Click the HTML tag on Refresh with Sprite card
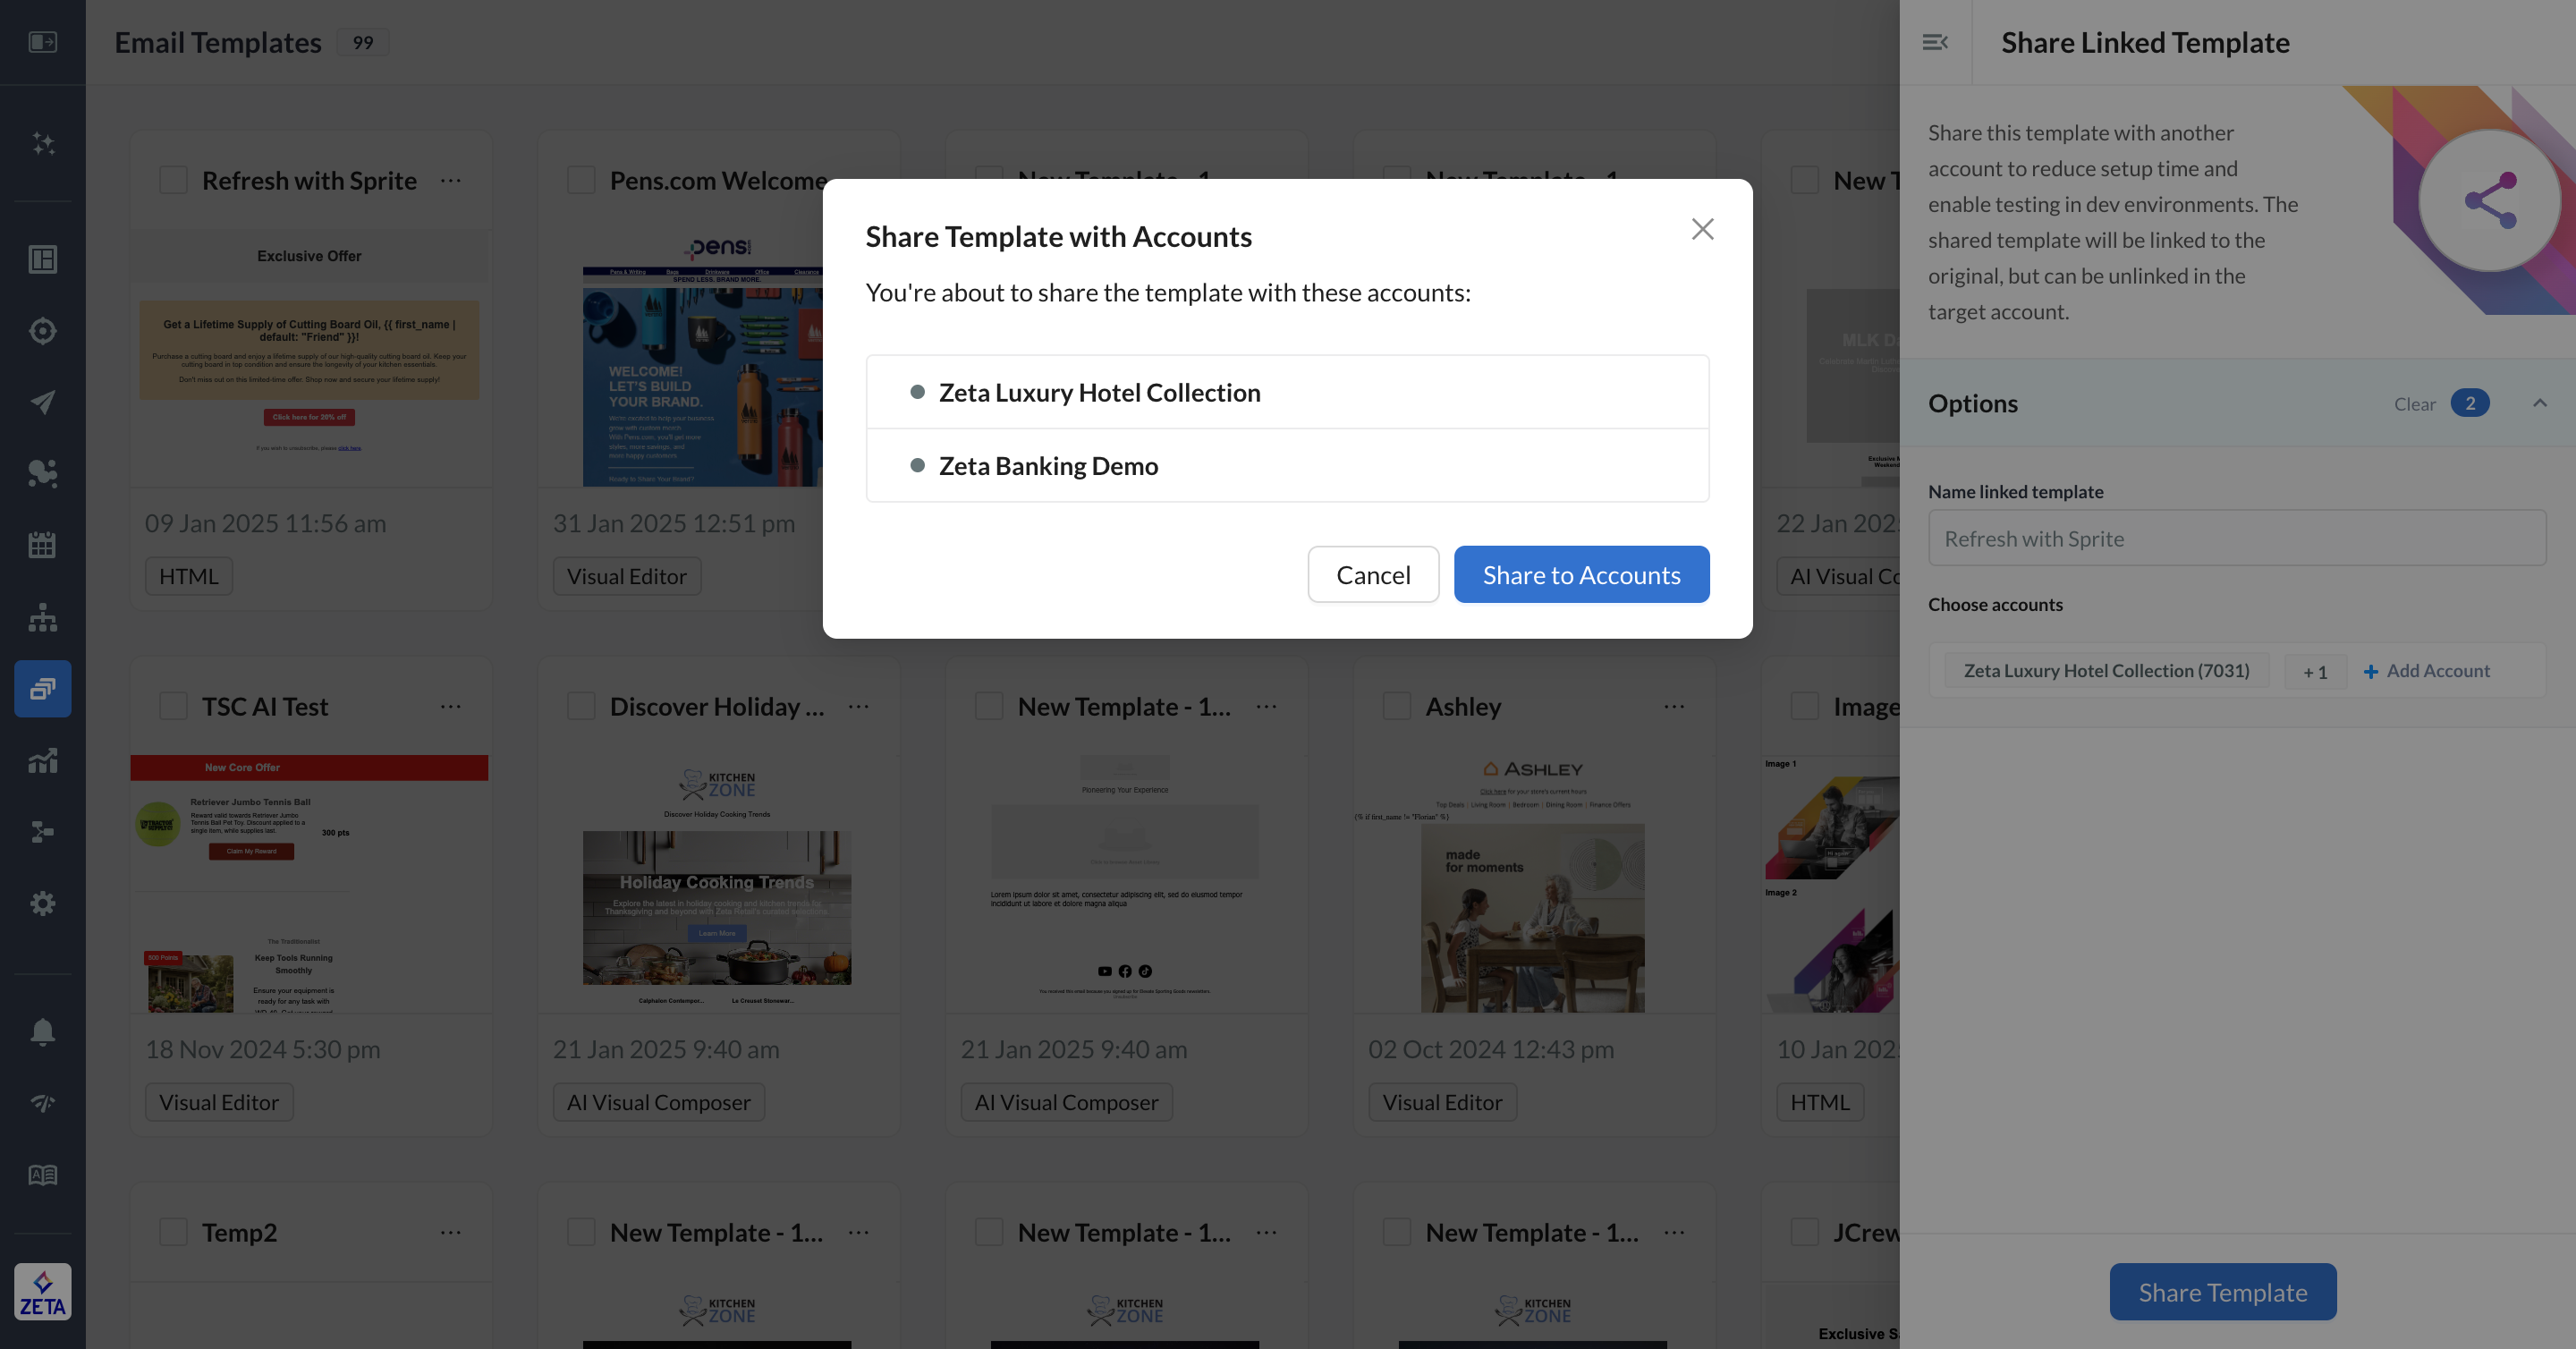This screenshot has width=2576, height=1349. click(188, 576)
